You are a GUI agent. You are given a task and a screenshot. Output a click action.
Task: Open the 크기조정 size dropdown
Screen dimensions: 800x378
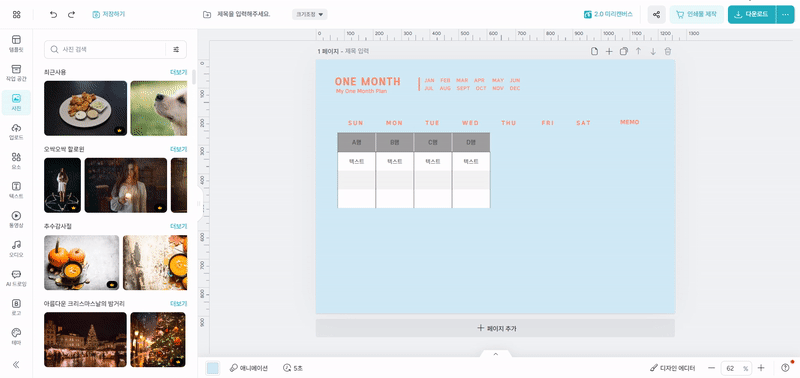(x=310, y=14)
